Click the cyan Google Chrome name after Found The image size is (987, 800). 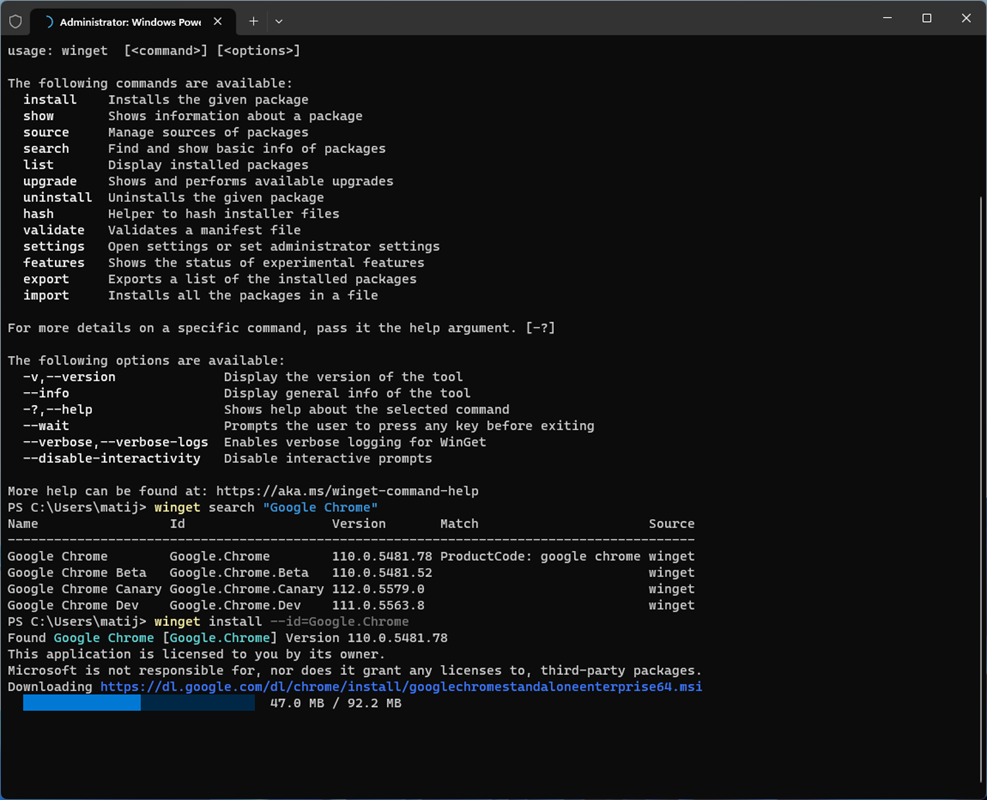tap(104, 638)
